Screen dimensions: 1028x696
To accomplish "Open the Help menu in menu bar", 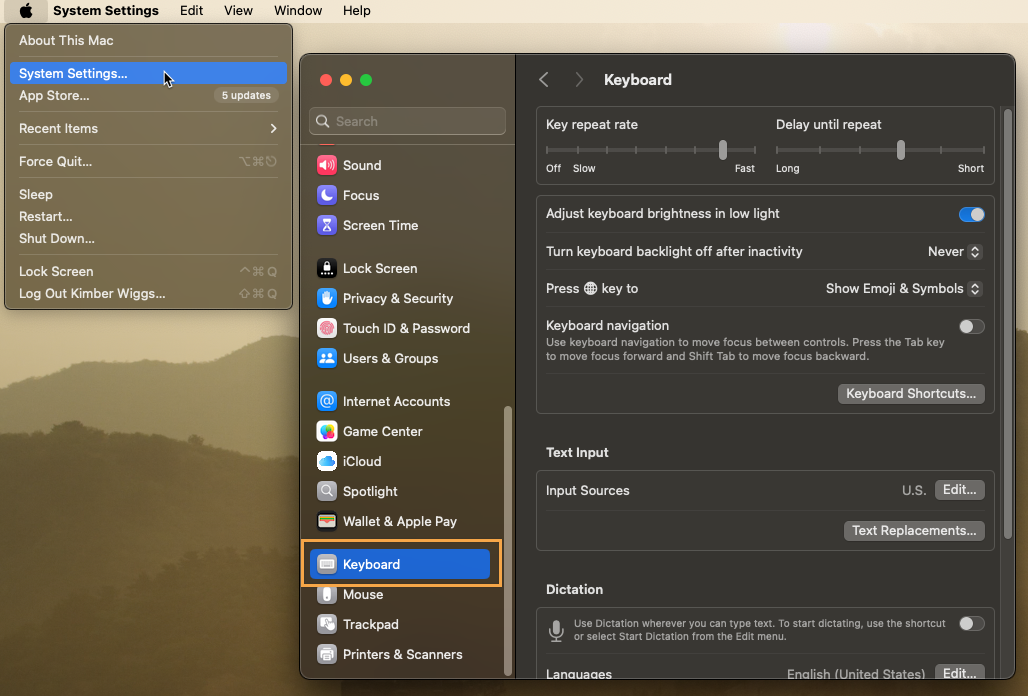I will pos(357,10).
